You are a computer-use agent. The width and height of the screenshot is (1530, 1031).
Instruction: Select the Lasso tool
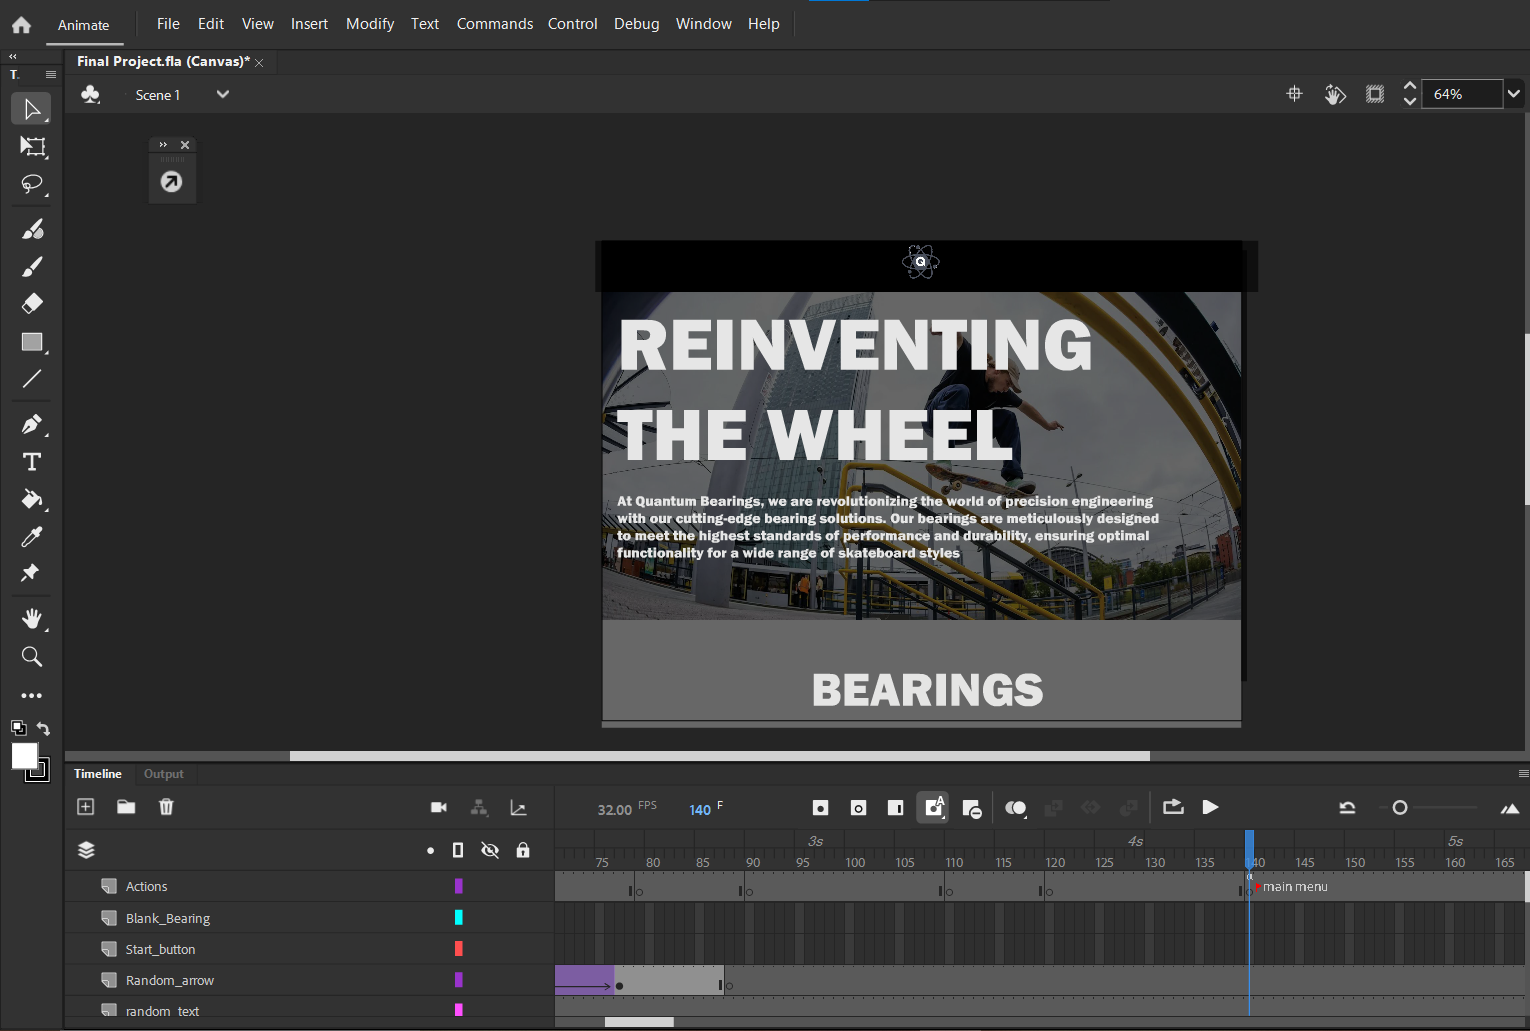pyautogui.click(x=32, y=185)
